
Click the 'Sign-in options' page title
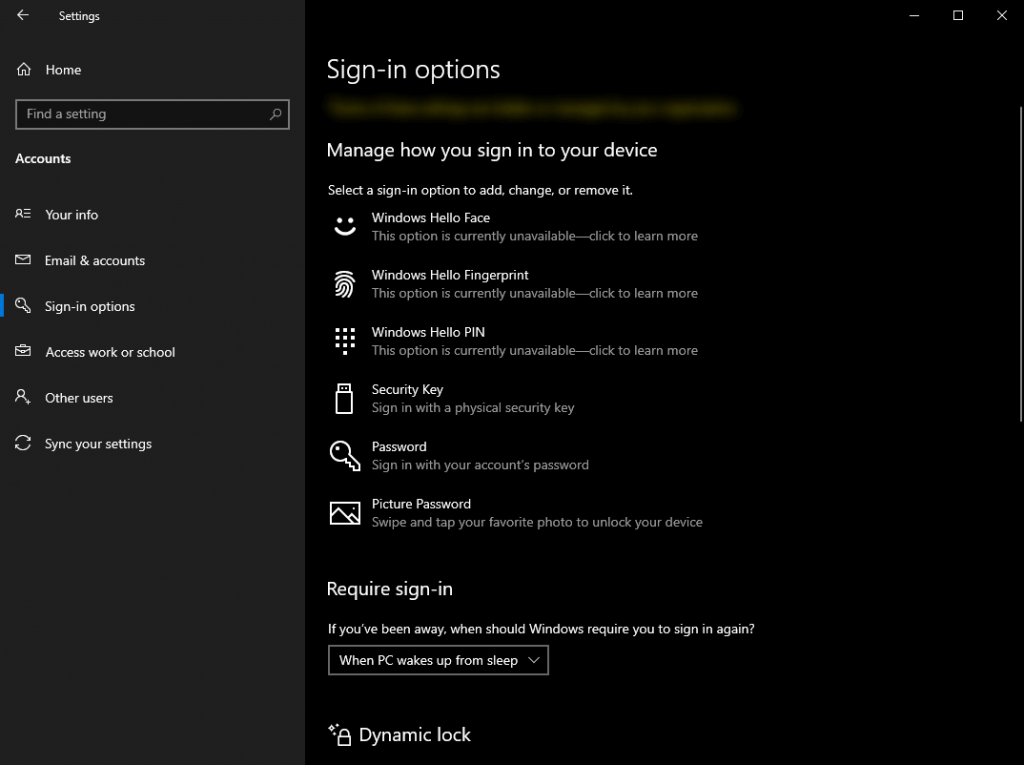tap(413, 69)
